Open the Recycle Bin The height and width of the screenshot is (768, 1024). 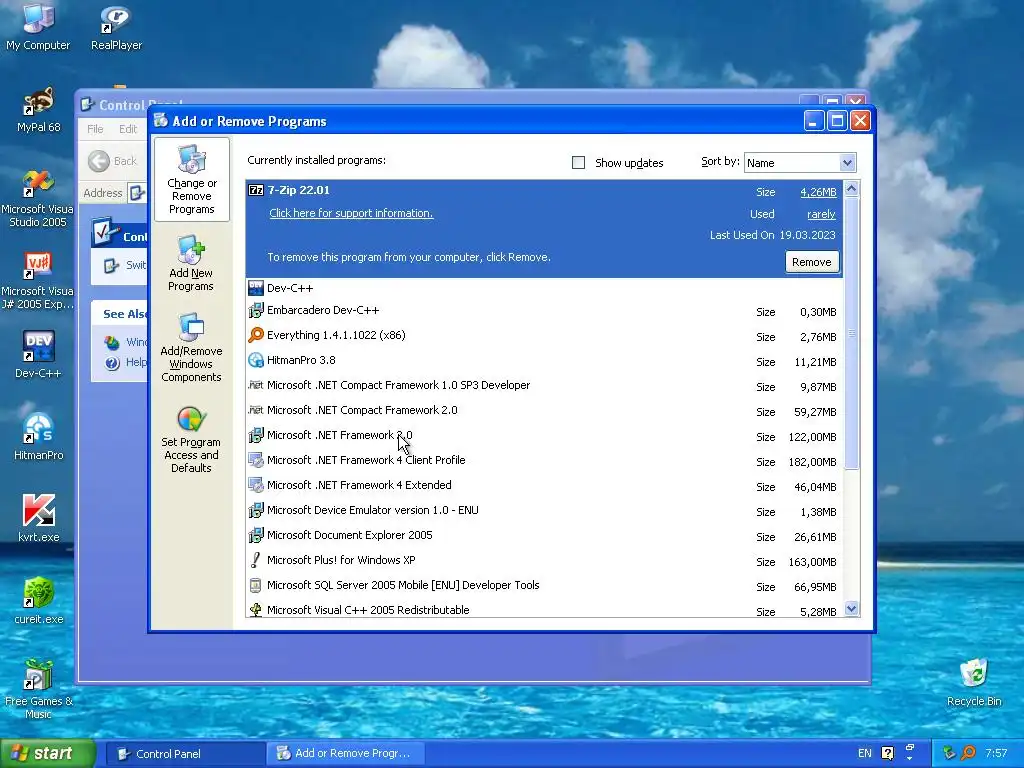(x=974, y=682)
